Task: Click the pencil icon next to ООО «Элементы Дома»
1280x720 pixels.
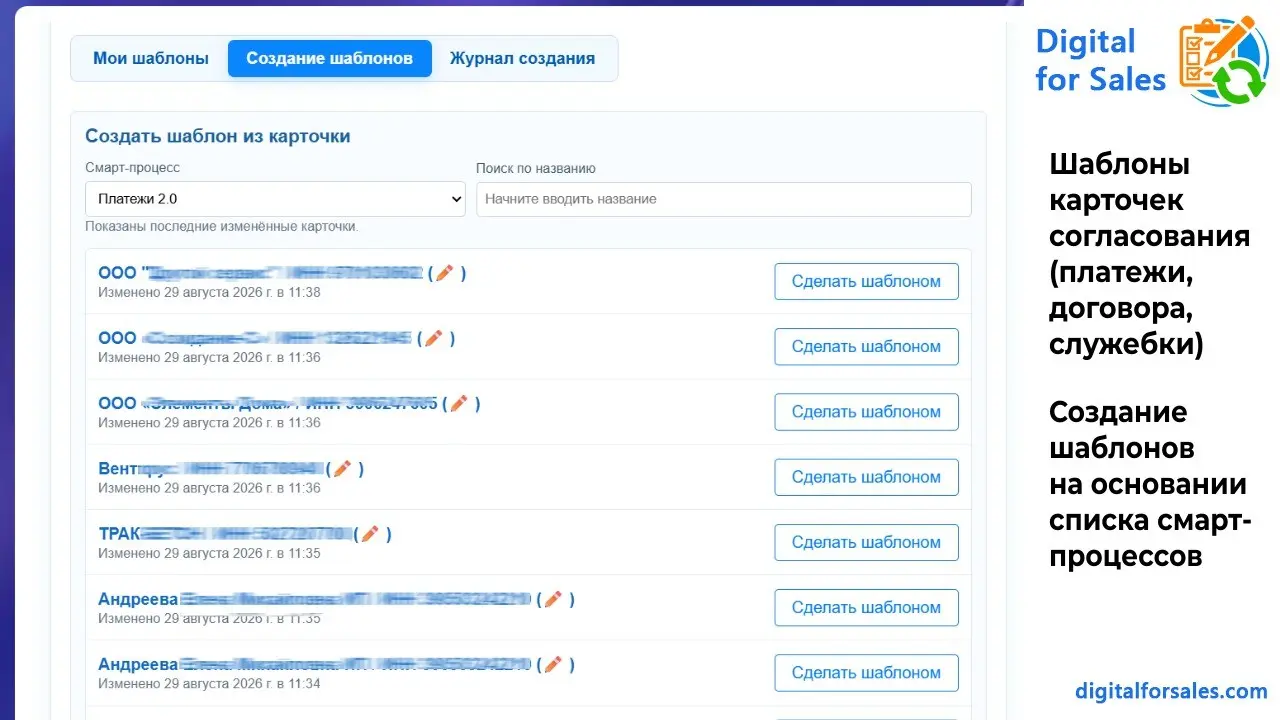Action: tap(459, 403)
